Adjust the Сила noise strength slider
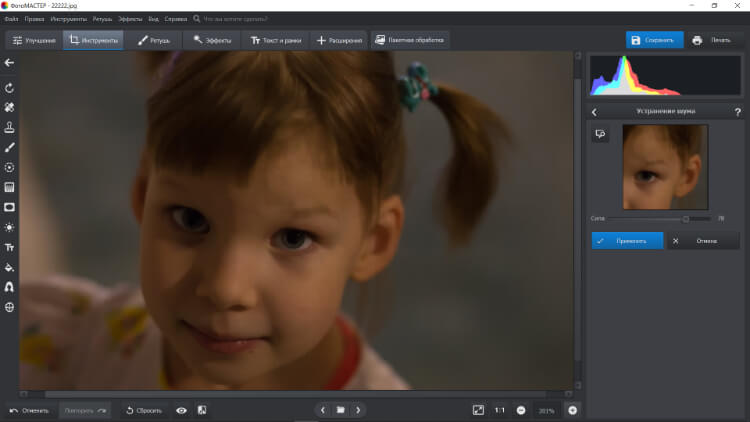Screen dimensions: 750x422 point(686,217)
